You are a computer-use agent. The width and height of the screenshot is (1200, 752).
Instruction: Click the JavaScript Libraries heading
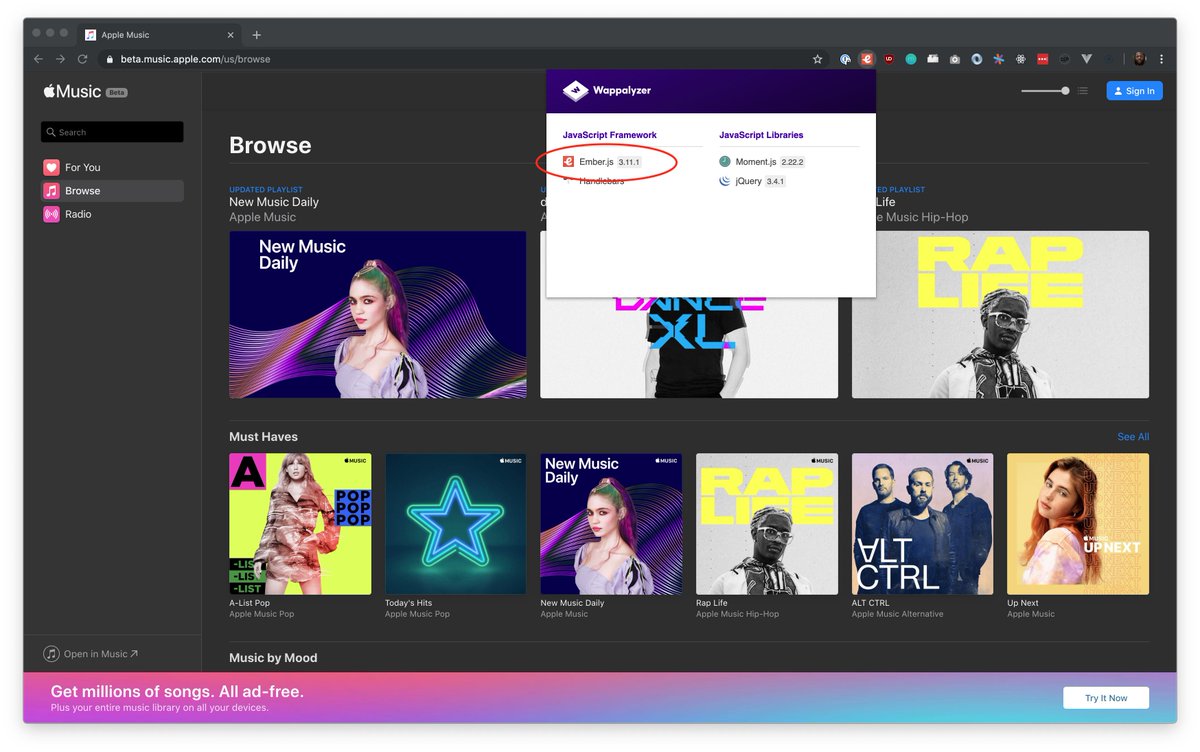[x=761, y=135]
